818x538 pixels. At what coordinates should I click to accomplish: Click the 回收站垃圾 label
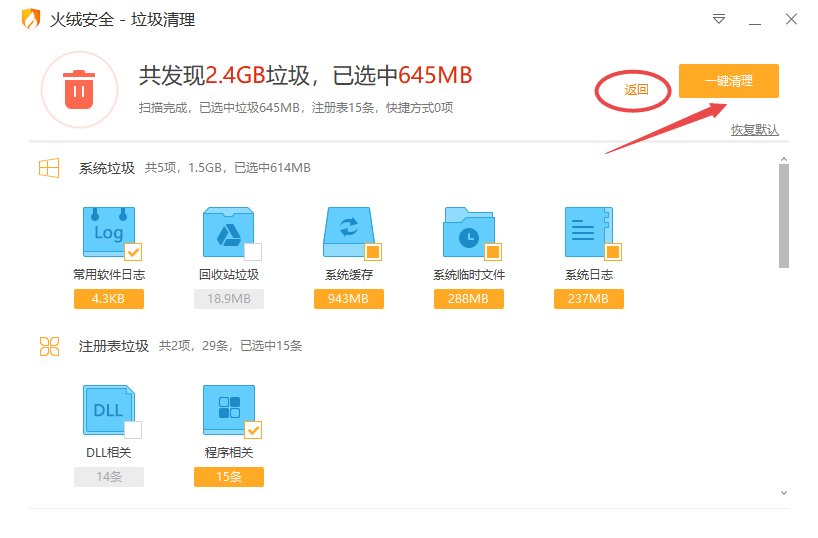[228, 274]
